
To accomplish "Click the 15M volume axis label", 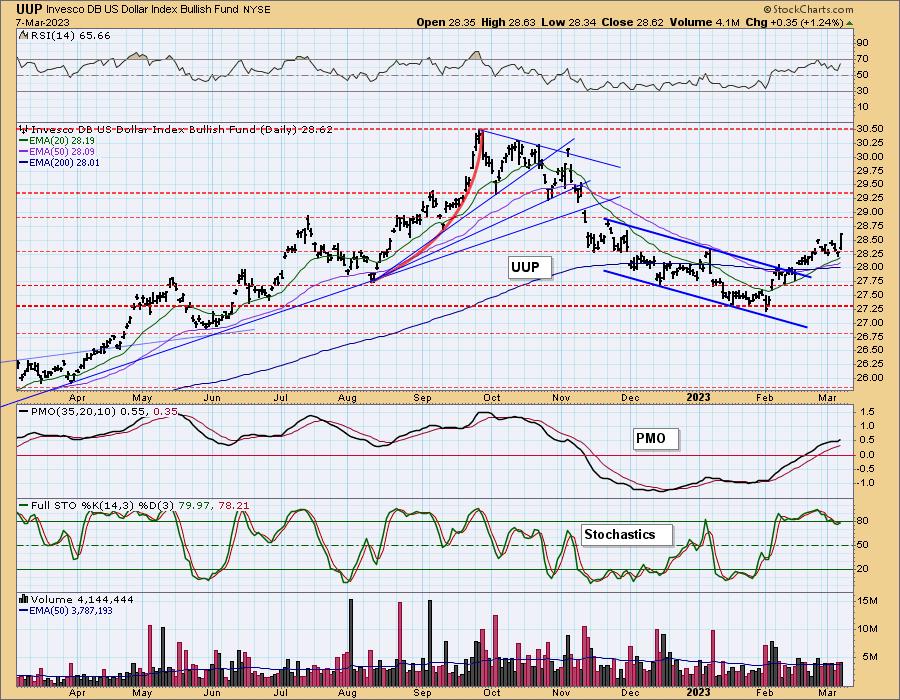I will pos(868,601).
